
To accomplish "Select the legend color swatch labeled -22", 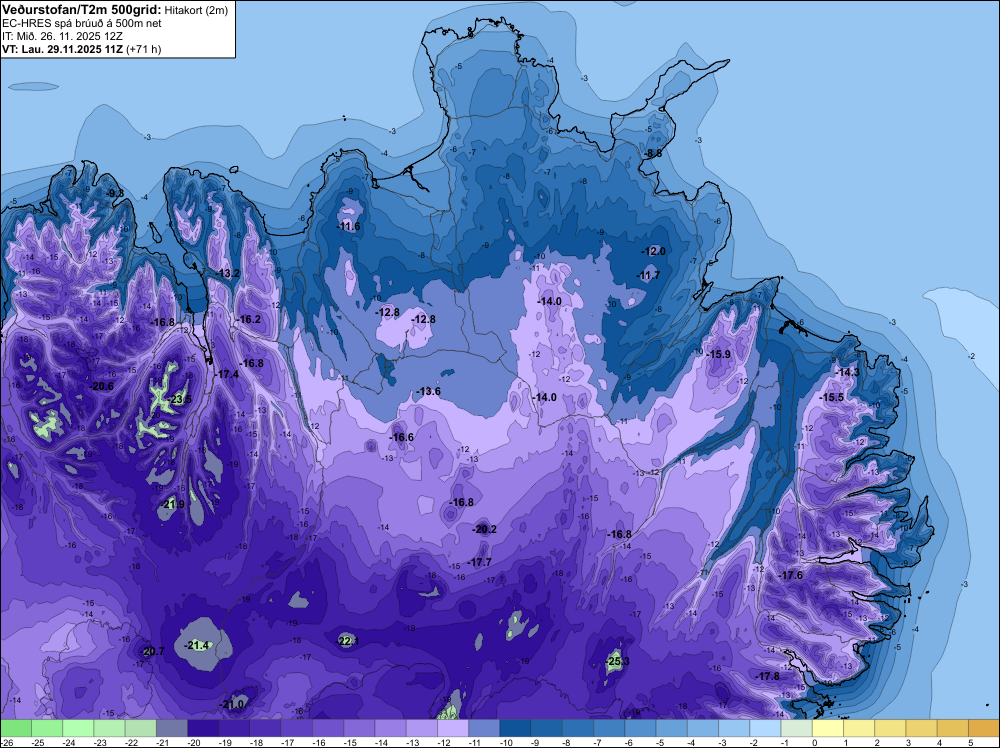I will point(141,728).
